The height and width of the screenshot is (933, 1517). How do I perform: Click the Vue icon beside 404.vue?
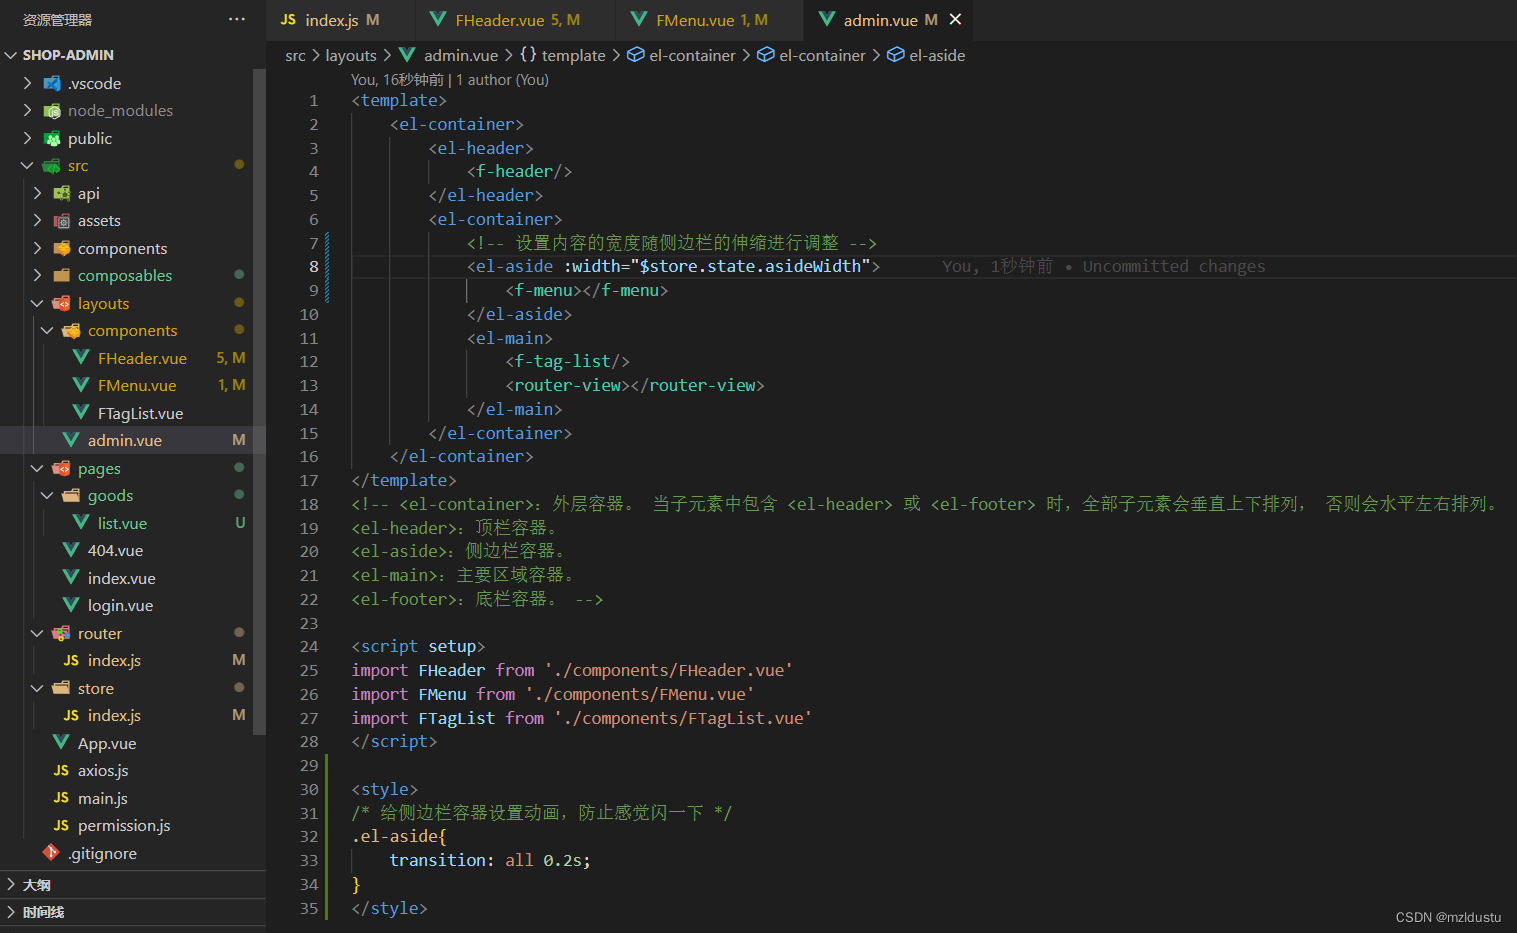tap(72, 550)
